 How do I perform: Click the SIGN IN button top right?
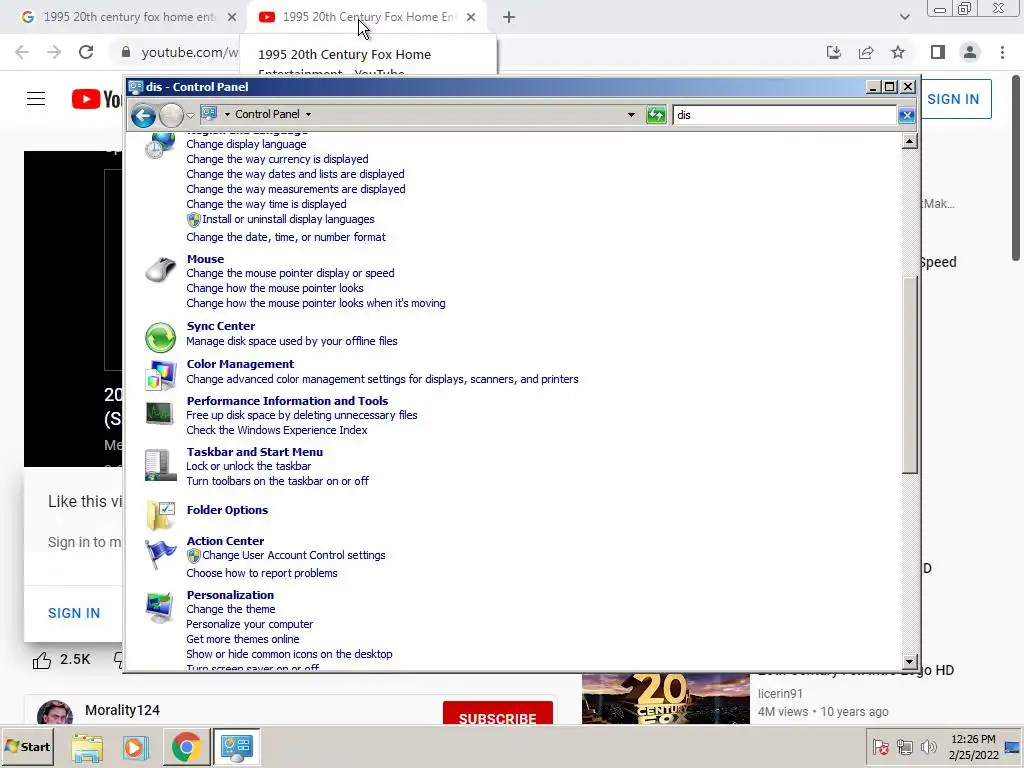coord(955,99)
